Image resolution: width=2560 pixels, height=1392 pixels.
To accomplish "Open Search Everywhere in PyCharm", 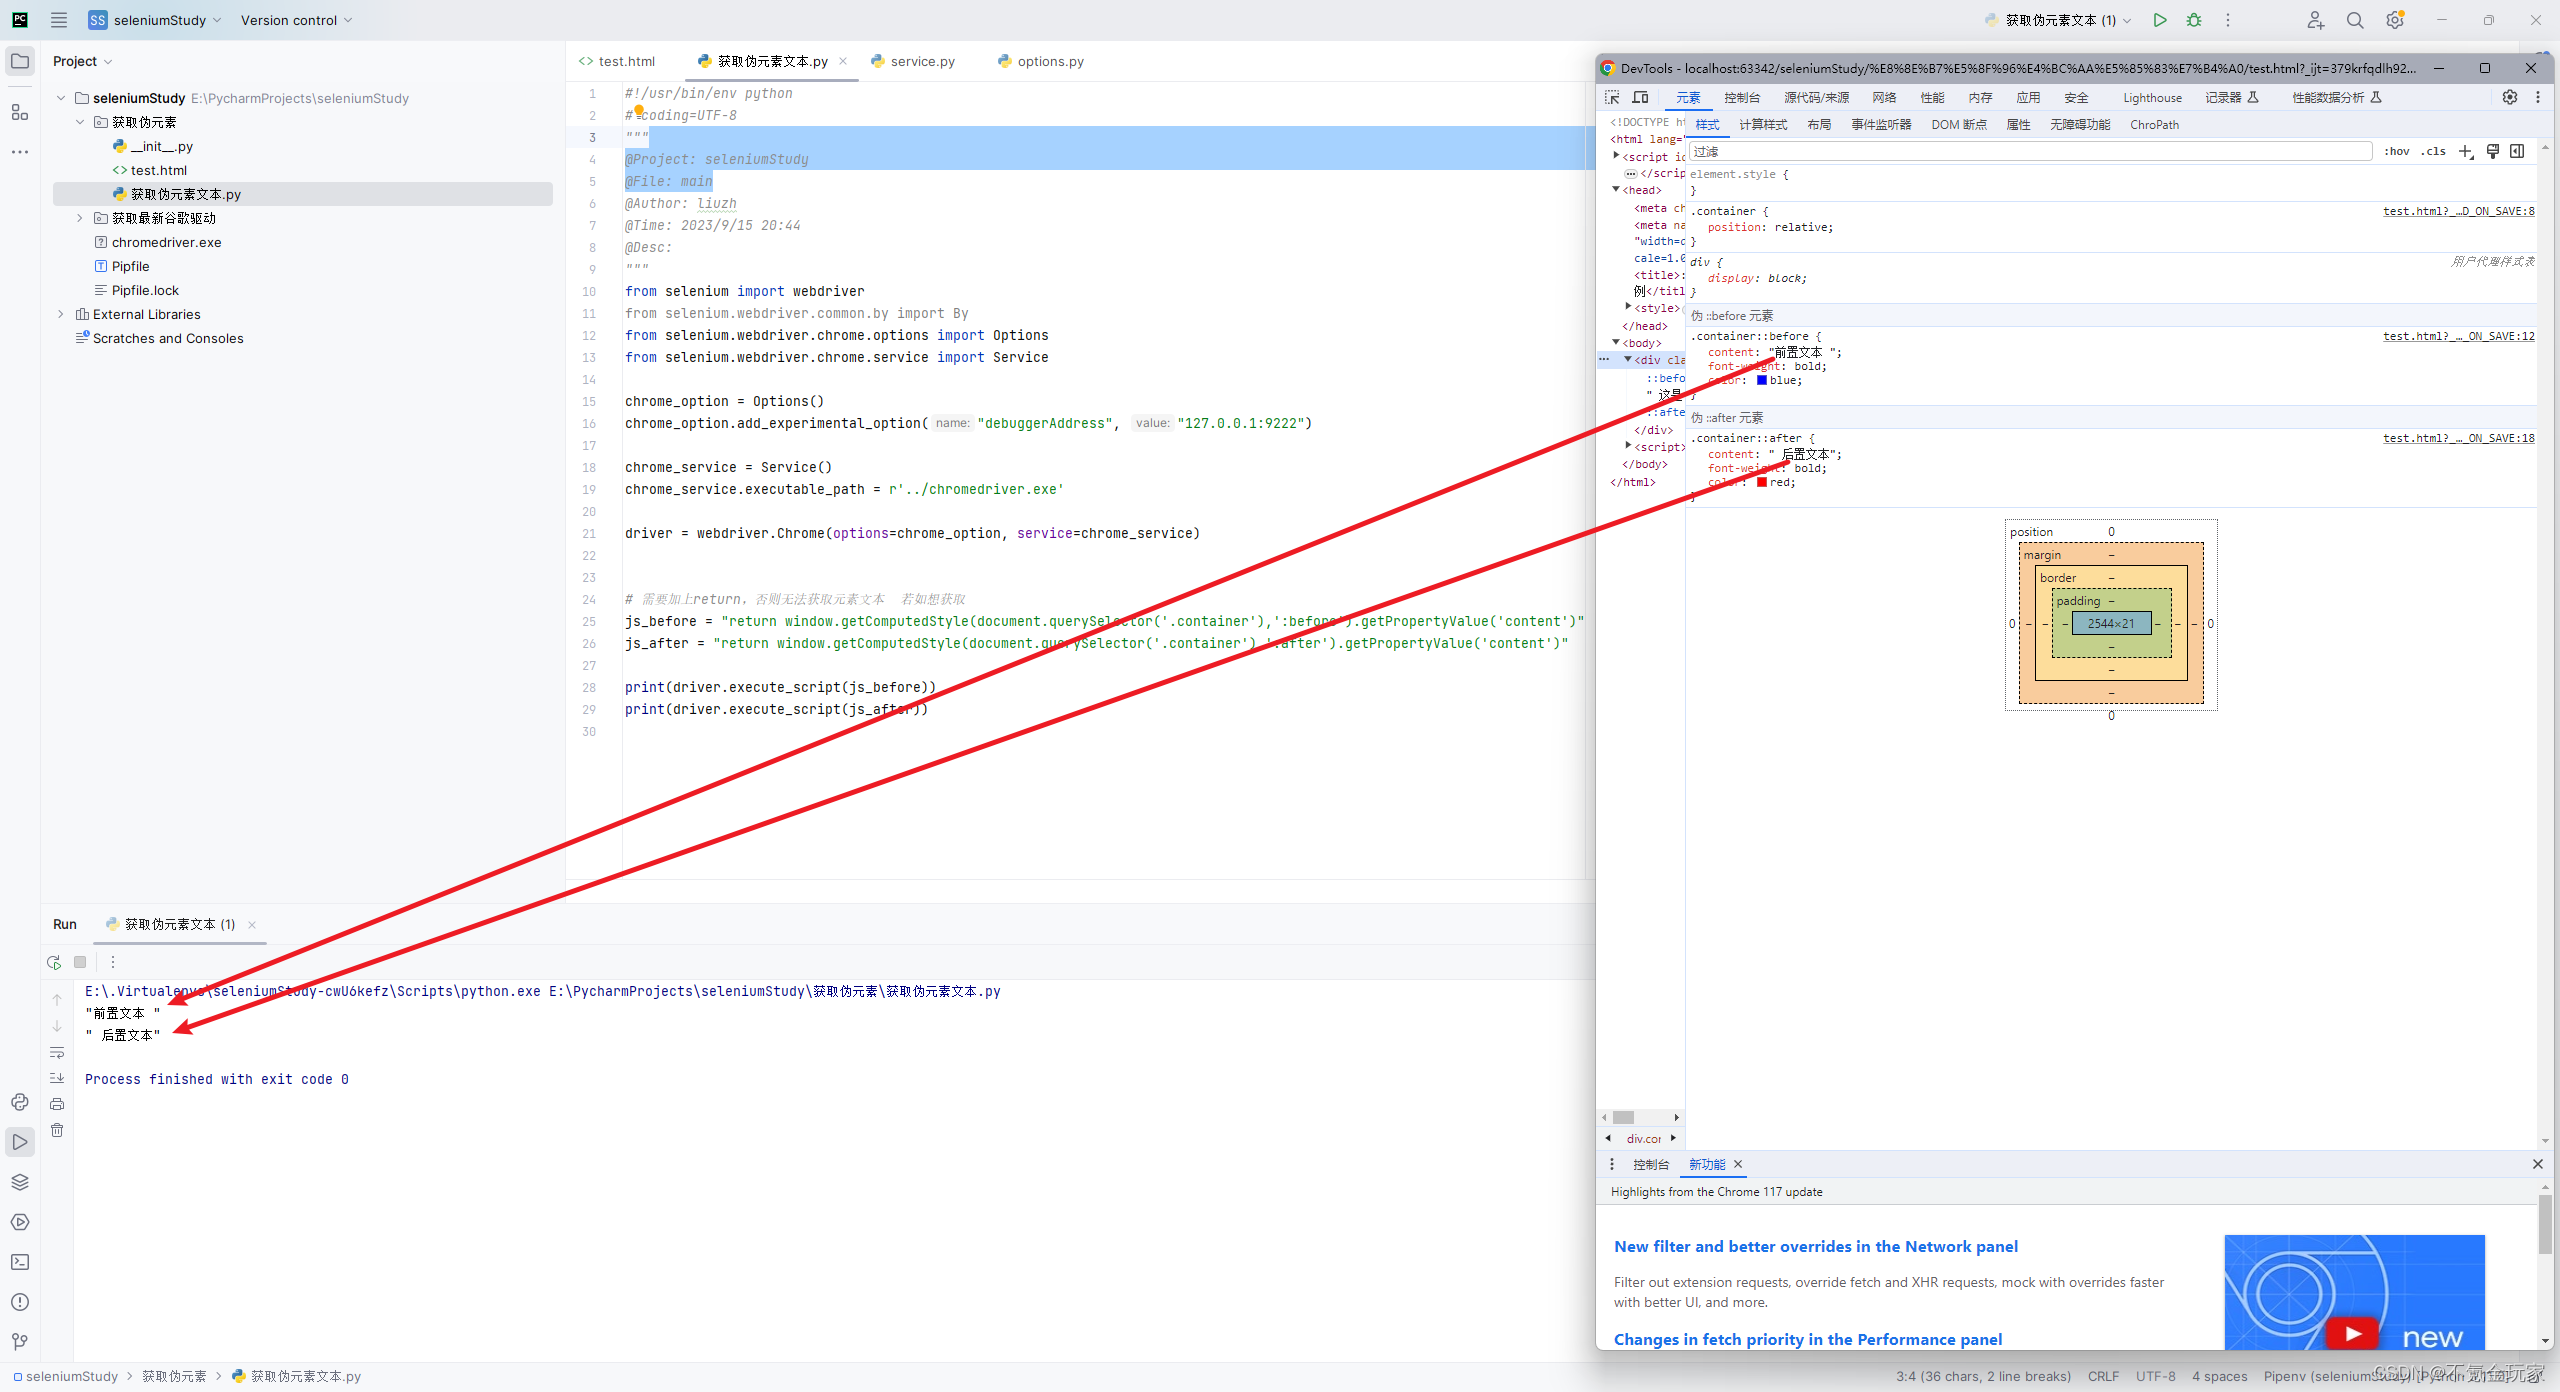I will click(x=2355, y=20).
